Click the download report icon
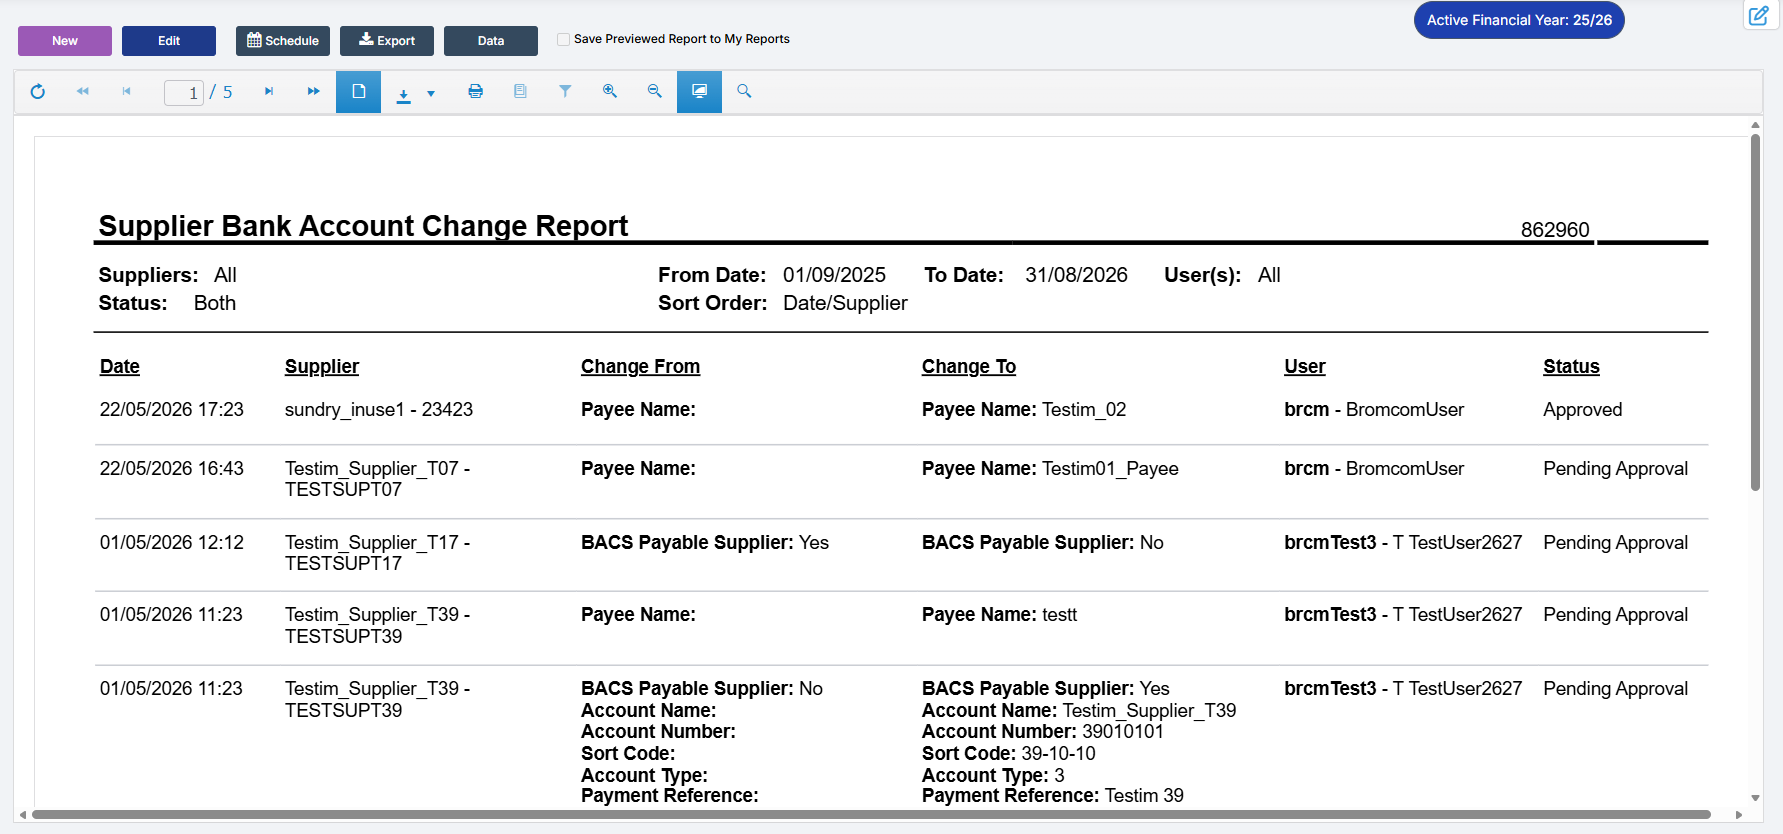Screen dimensions: 1783x834 pos(404,95)
